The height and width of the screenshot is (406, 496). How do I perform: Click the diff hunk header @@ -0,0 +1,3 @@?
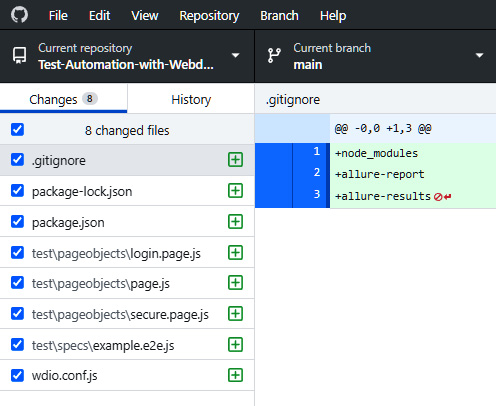tap(383, 128)
